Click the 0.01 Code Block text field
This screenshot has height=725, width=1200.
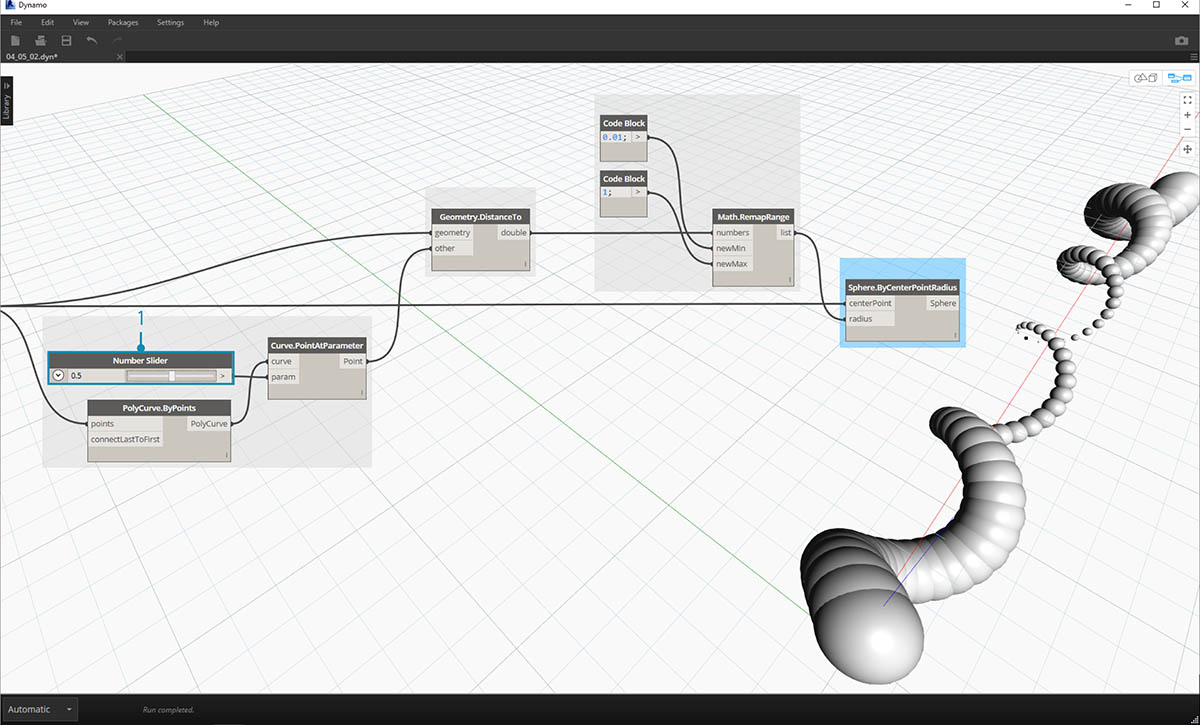tap(614, 137)
